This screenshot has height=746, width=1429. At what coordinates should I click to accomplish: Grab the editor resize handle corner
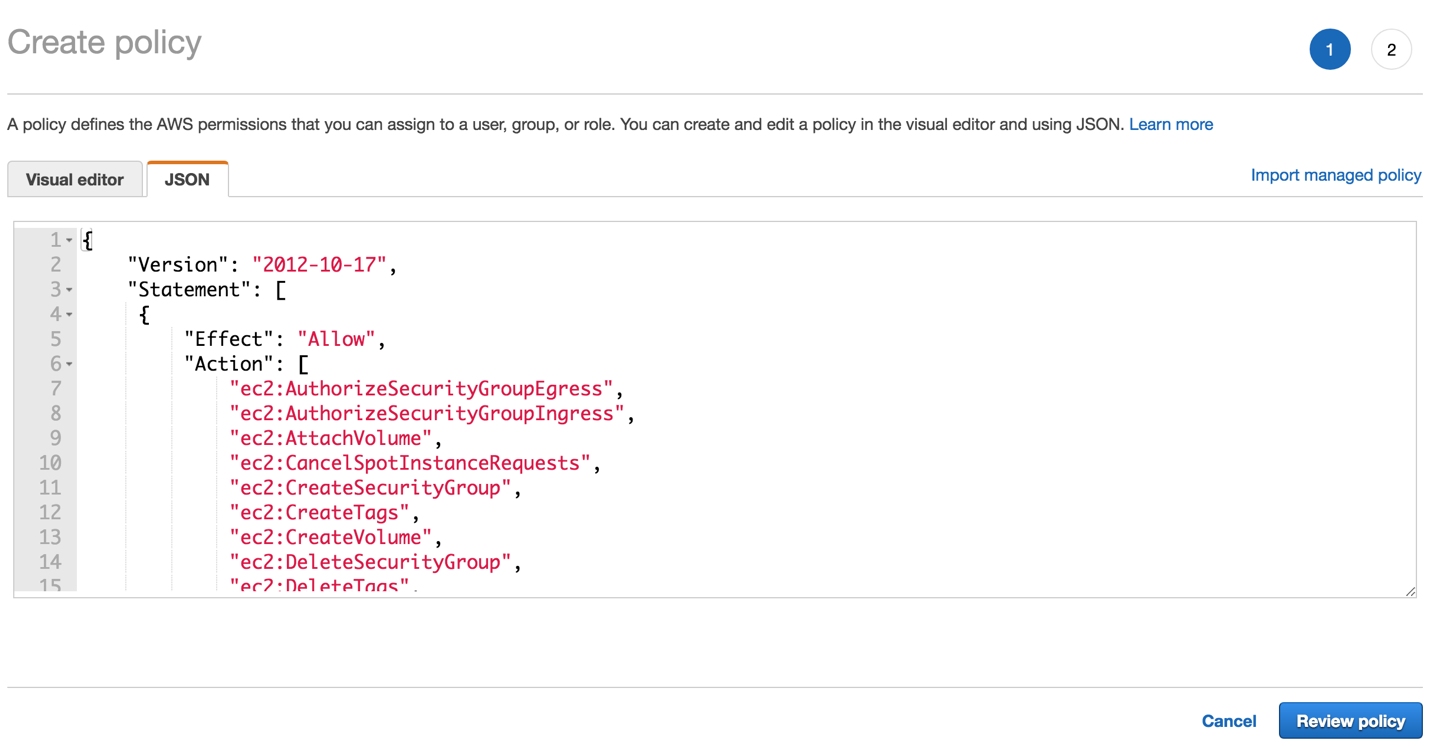click(x=1410, y=591)
